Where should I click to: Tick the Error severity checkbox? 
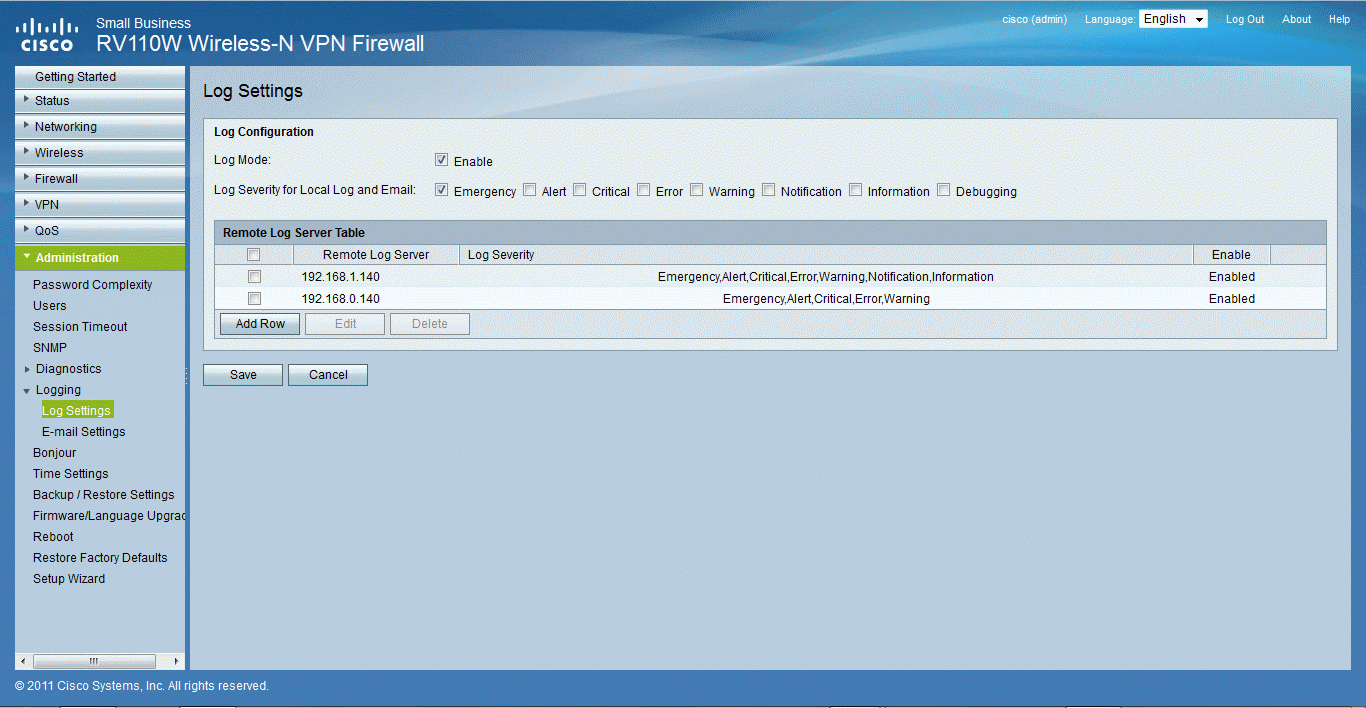[643, 190]
